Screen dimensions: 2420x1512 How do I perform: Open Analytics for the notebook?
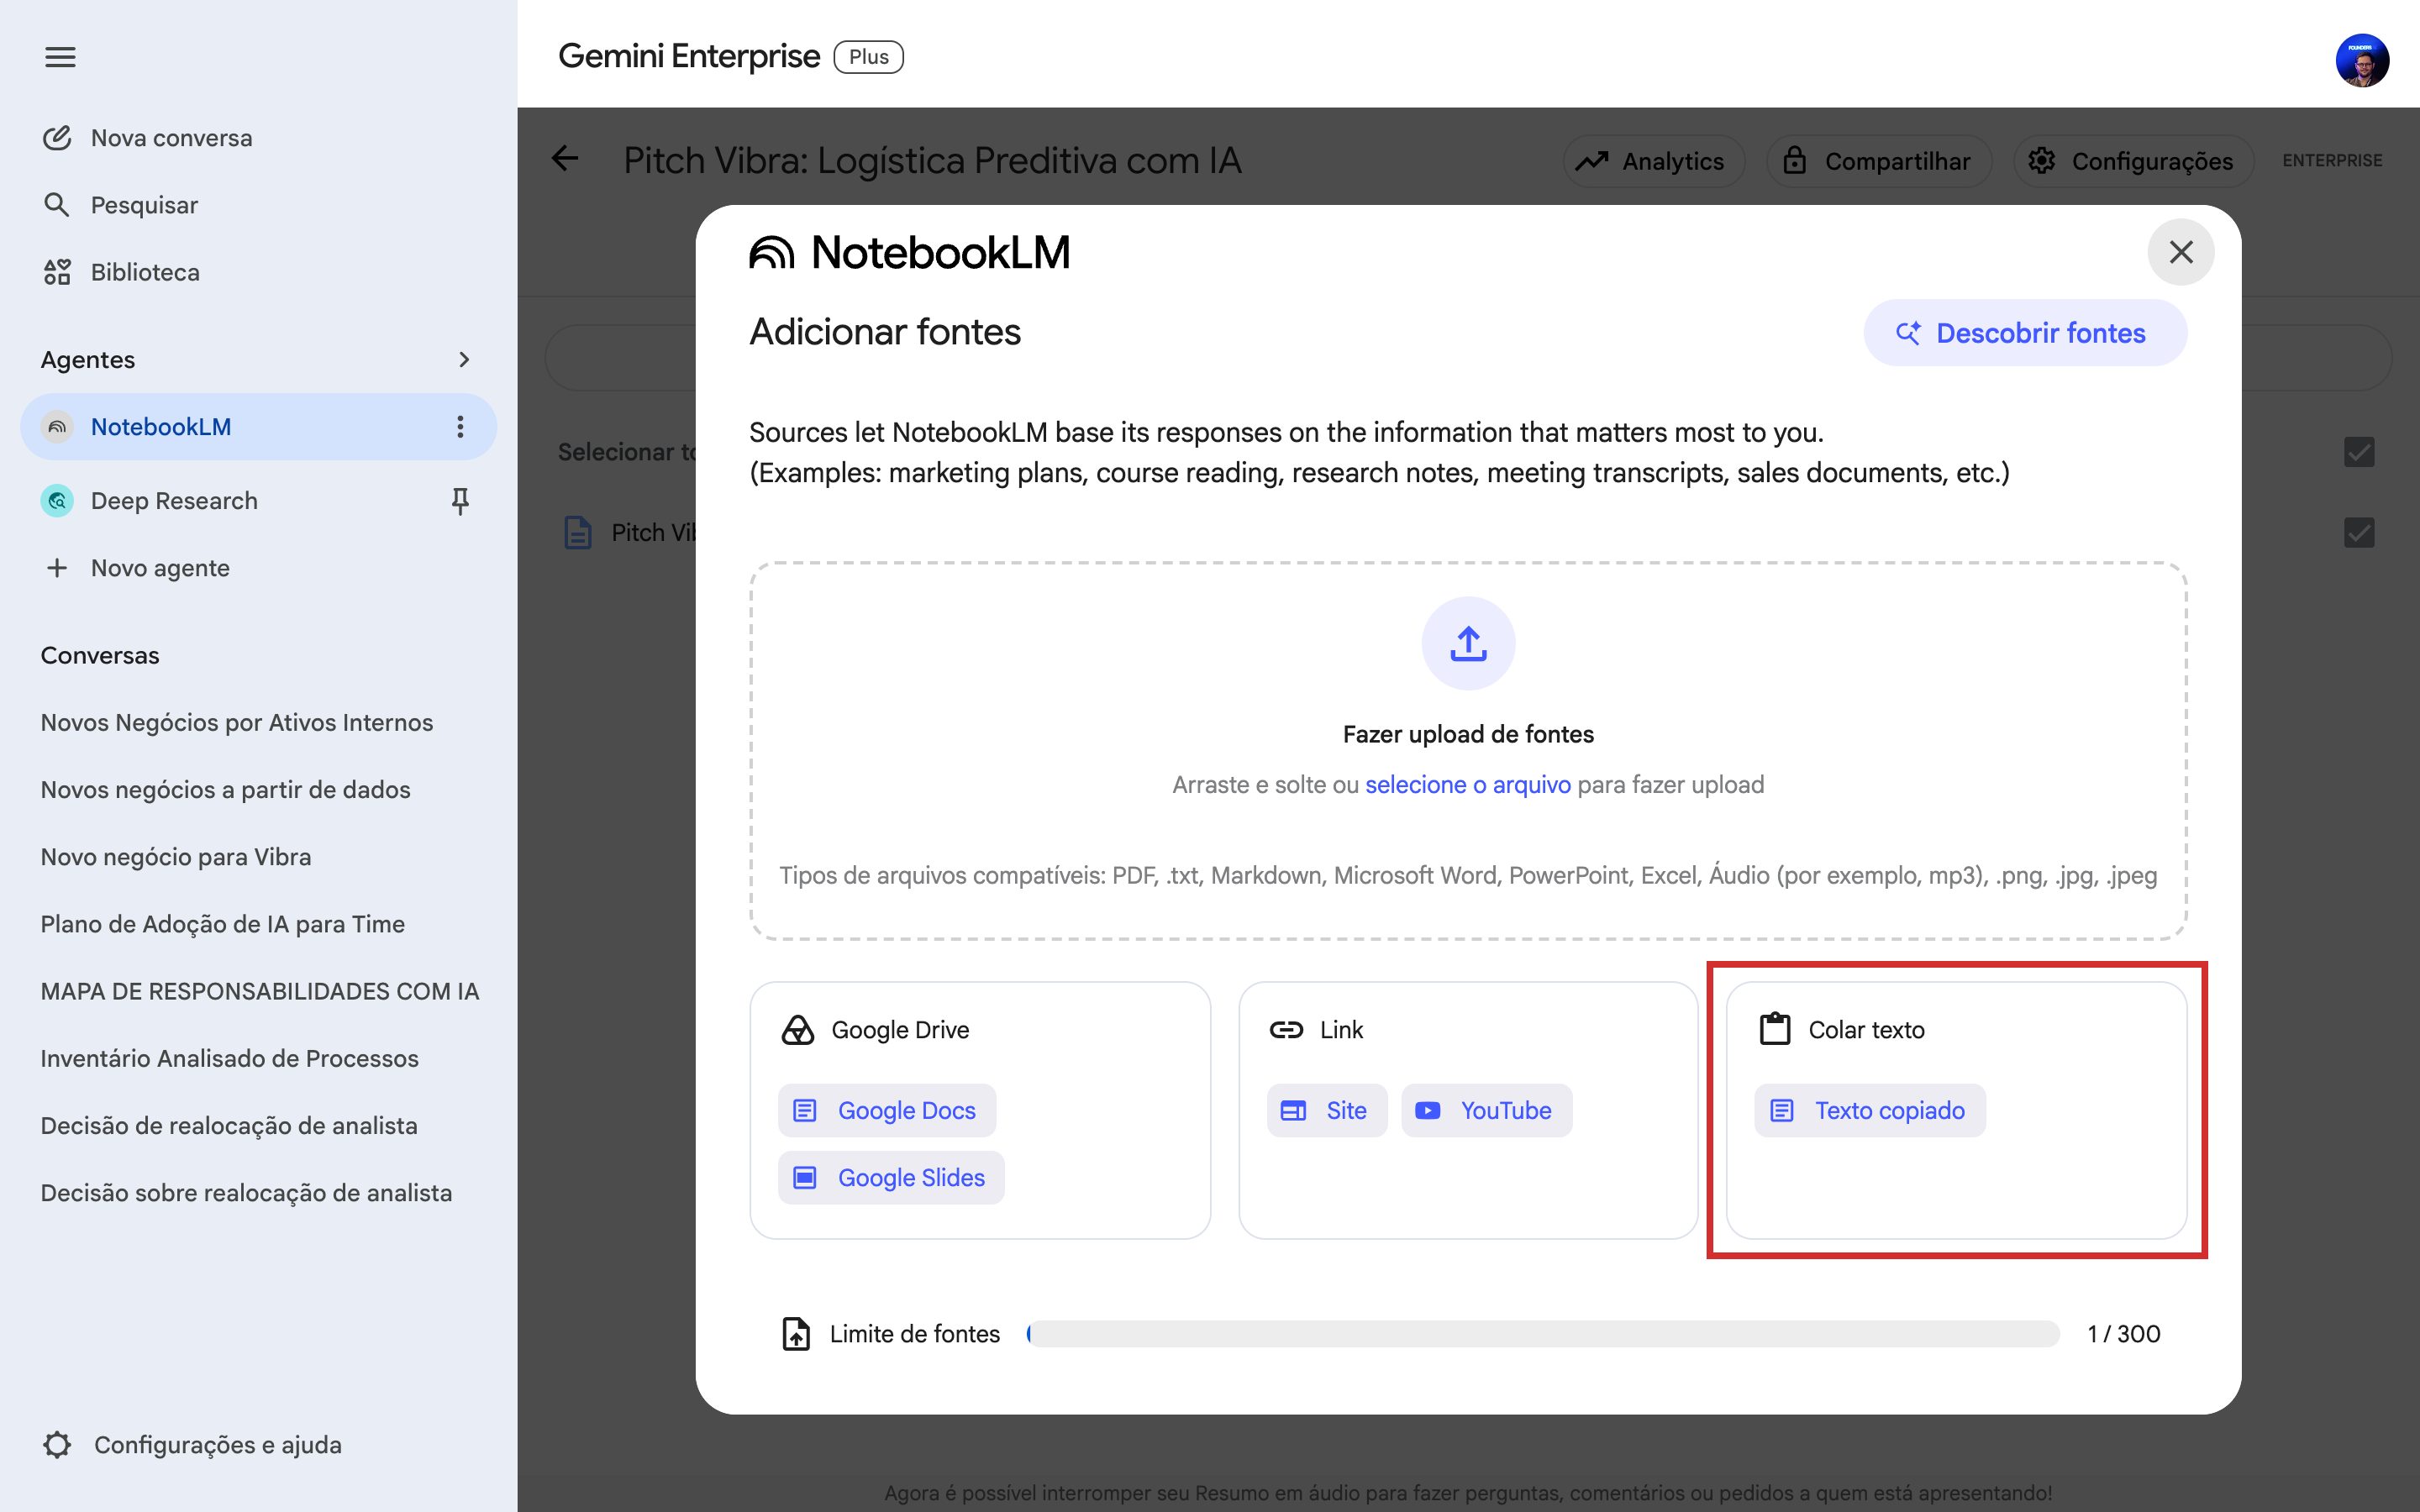(1653, 161)
